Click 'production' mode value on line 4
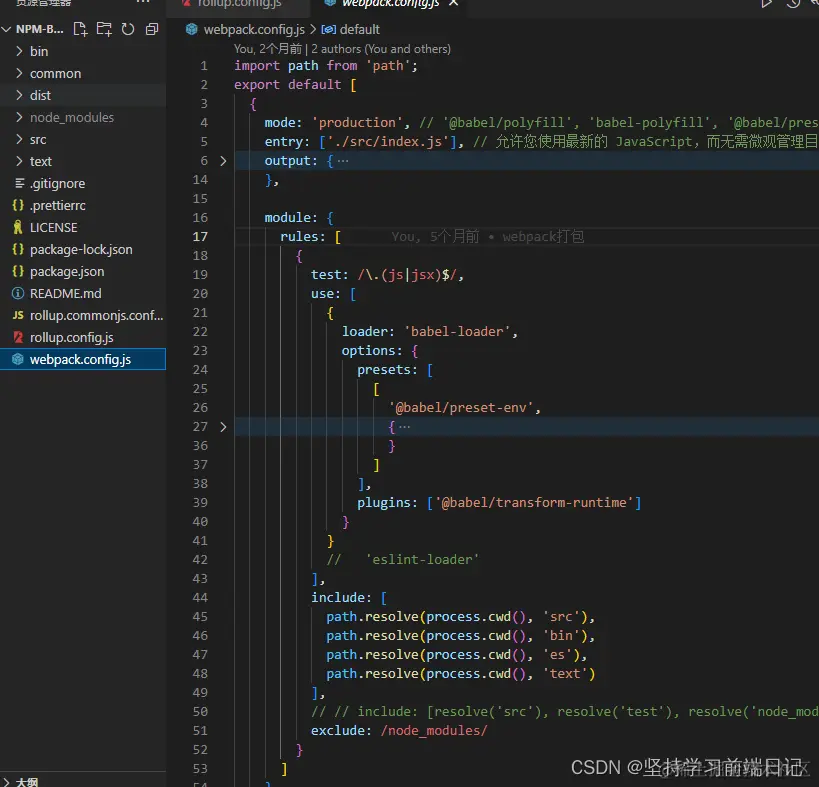Viewport: 819px width, 787px height. tap(358, 123)
